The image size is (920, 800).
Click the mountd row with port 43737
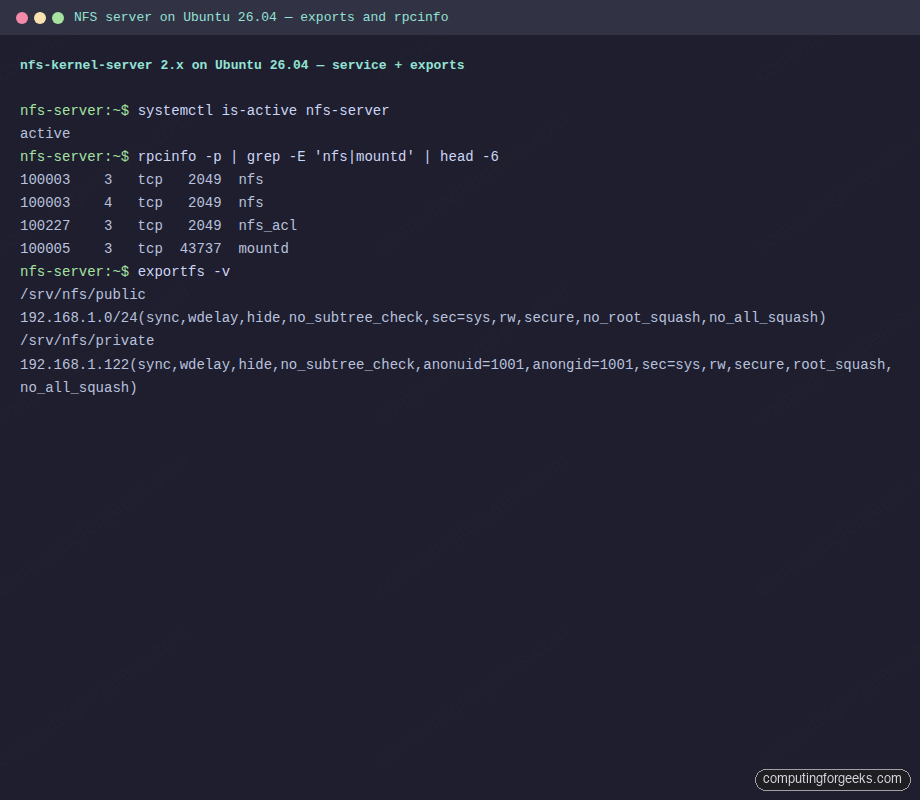150,248
